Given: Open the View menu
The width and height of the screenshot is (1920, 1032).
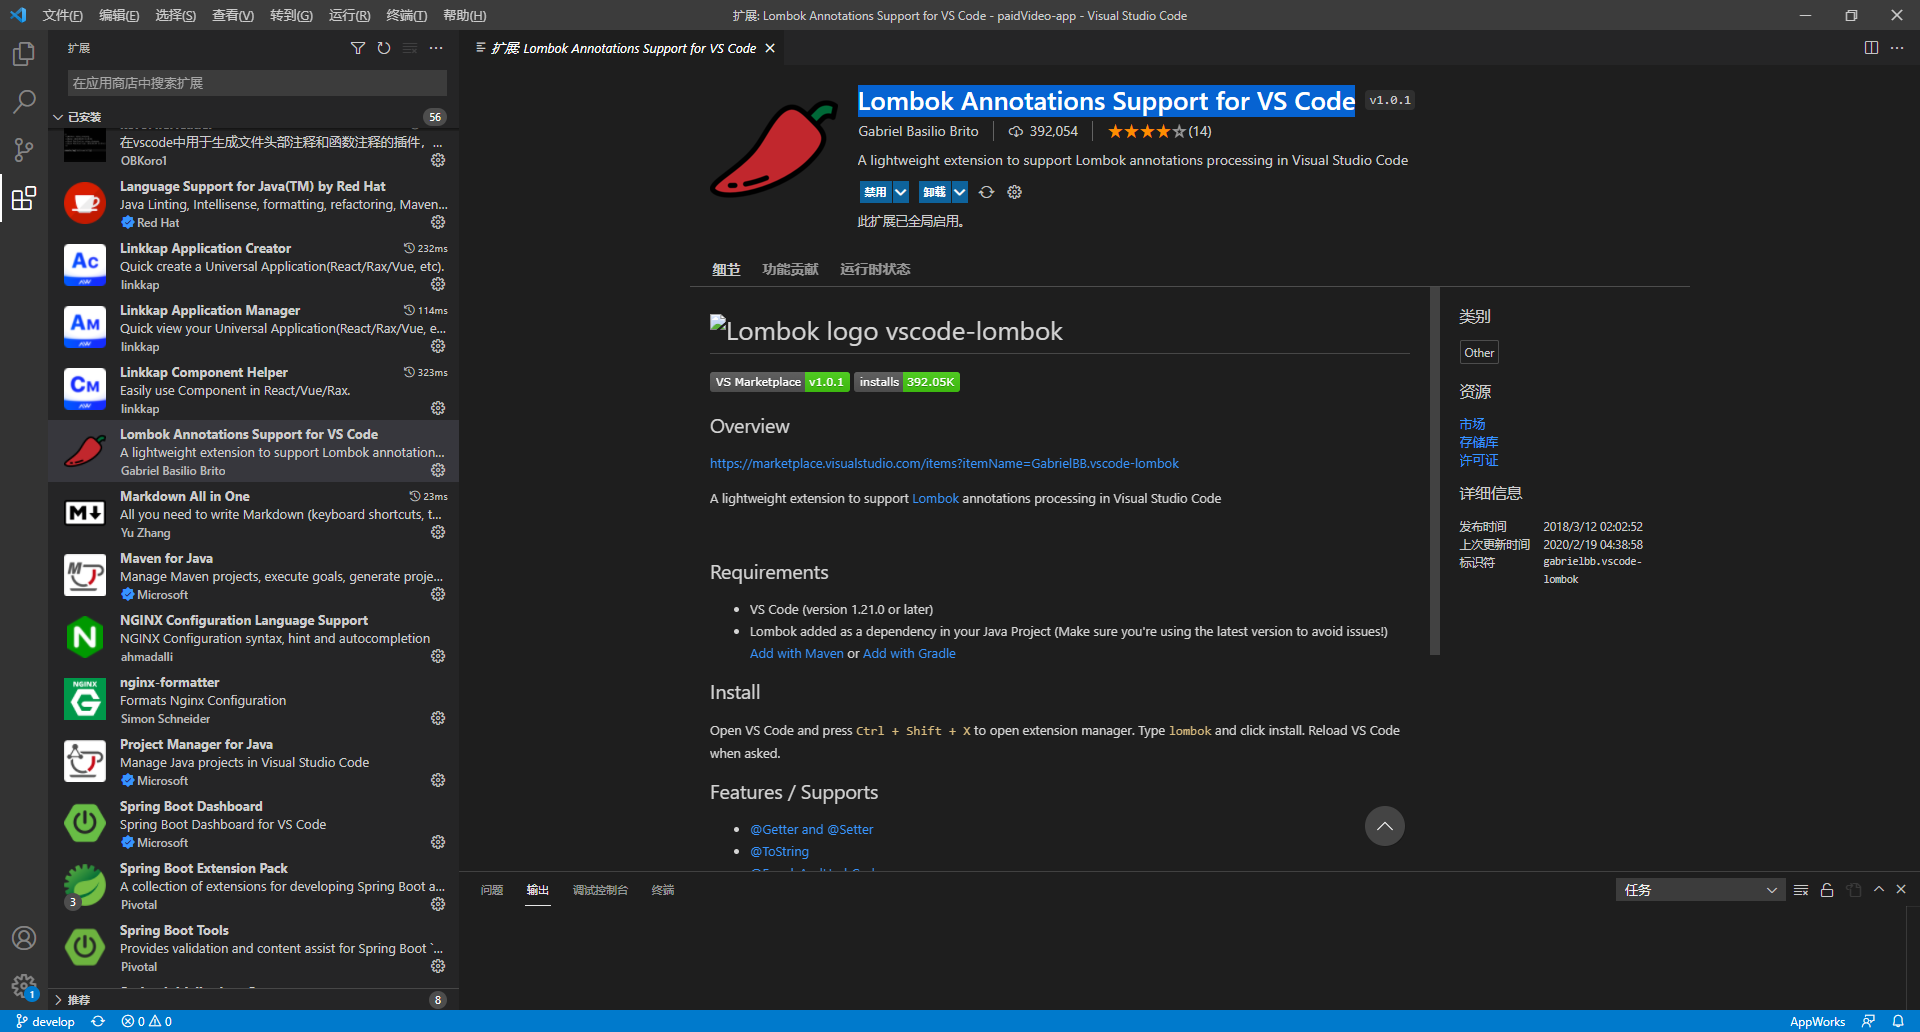Looking at the screenshot, I should click(233, 15).
